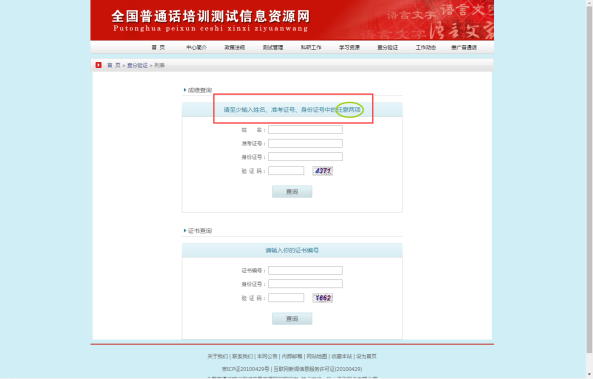
Task: Go to 工作动态 navigation item
Action: tap(425, 47)
